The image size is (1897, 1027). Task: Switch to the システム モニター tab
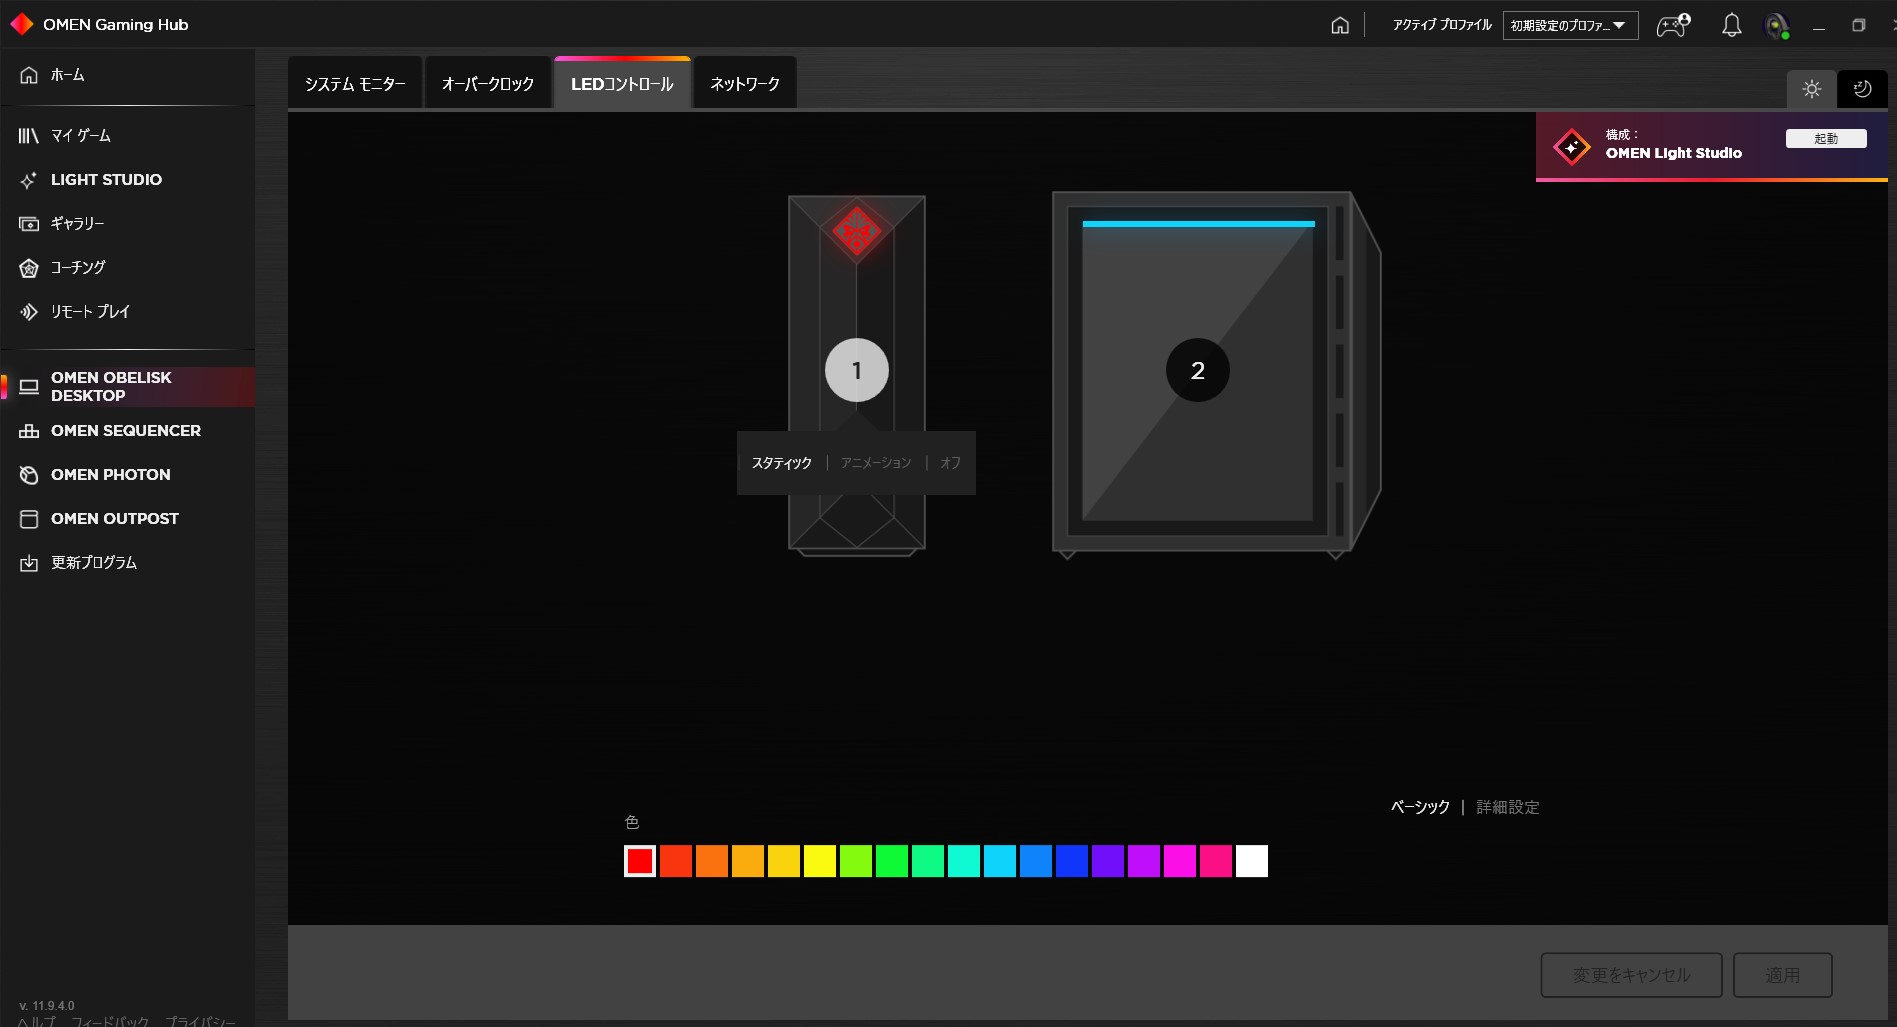pyautogui.click(x=355, y=84)
